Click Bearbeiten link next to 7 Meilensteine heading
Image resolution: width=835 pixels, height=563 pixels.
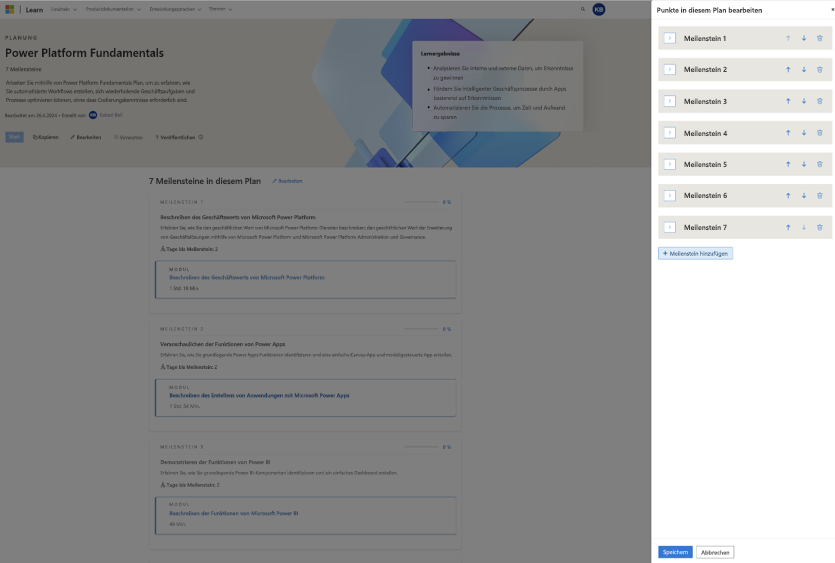click(x=288, y=181)
